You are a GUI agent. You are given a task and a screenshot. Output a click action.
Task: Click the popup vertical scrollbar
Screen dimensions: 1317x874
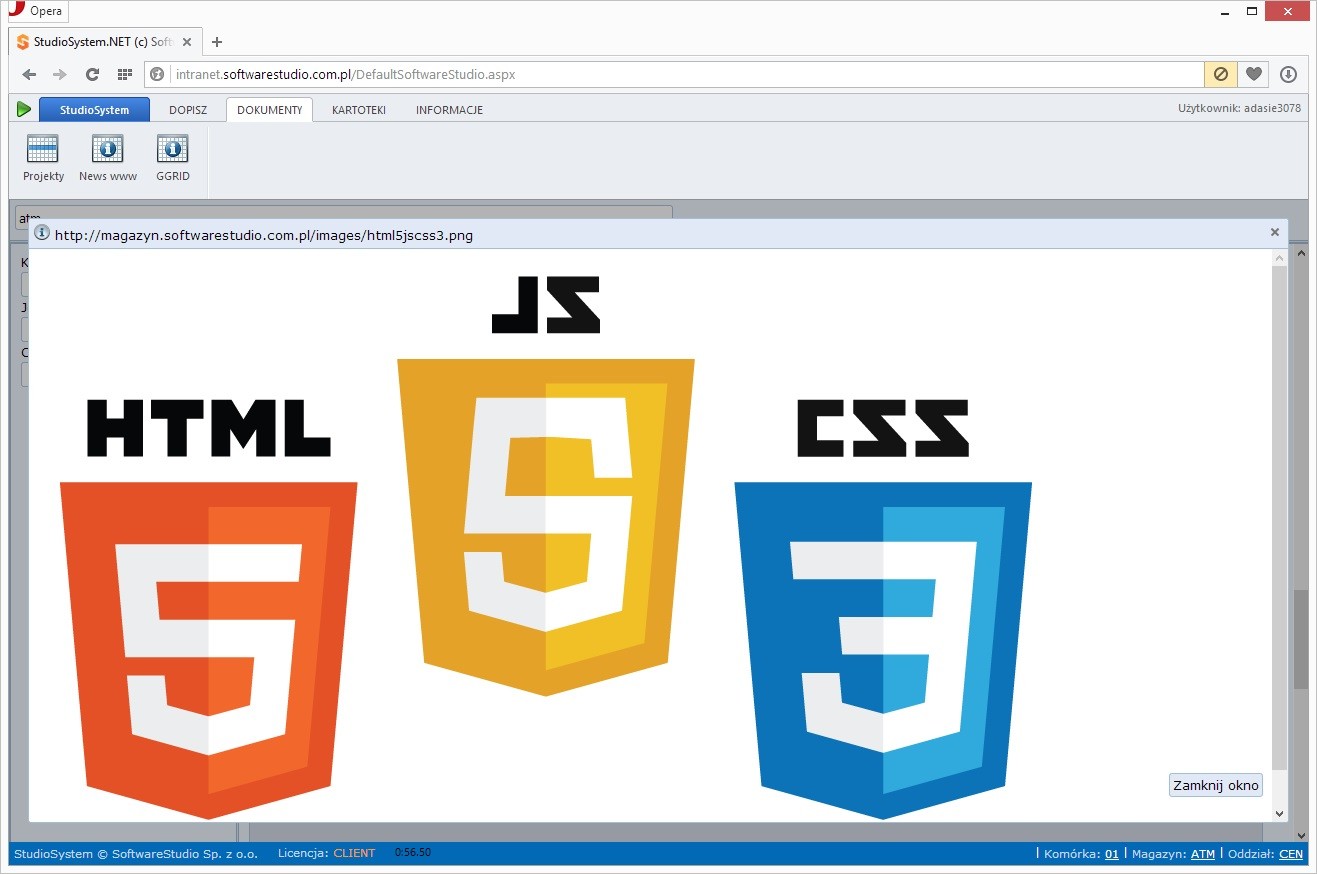tap(1279, 517)
